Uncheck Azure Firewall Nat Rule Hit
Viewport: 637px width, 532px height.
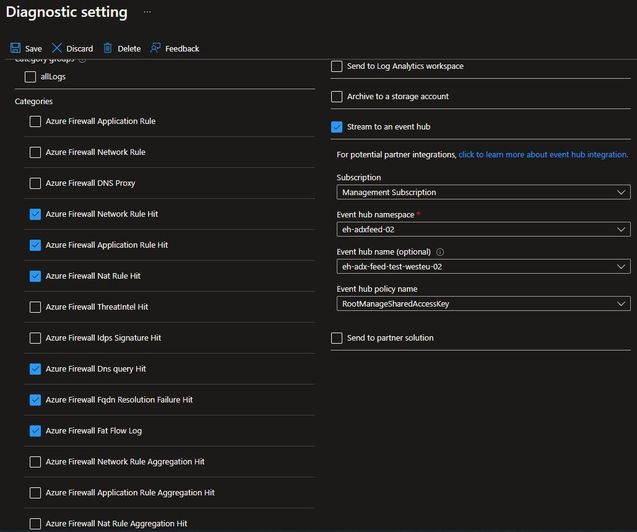pos(35,276)
